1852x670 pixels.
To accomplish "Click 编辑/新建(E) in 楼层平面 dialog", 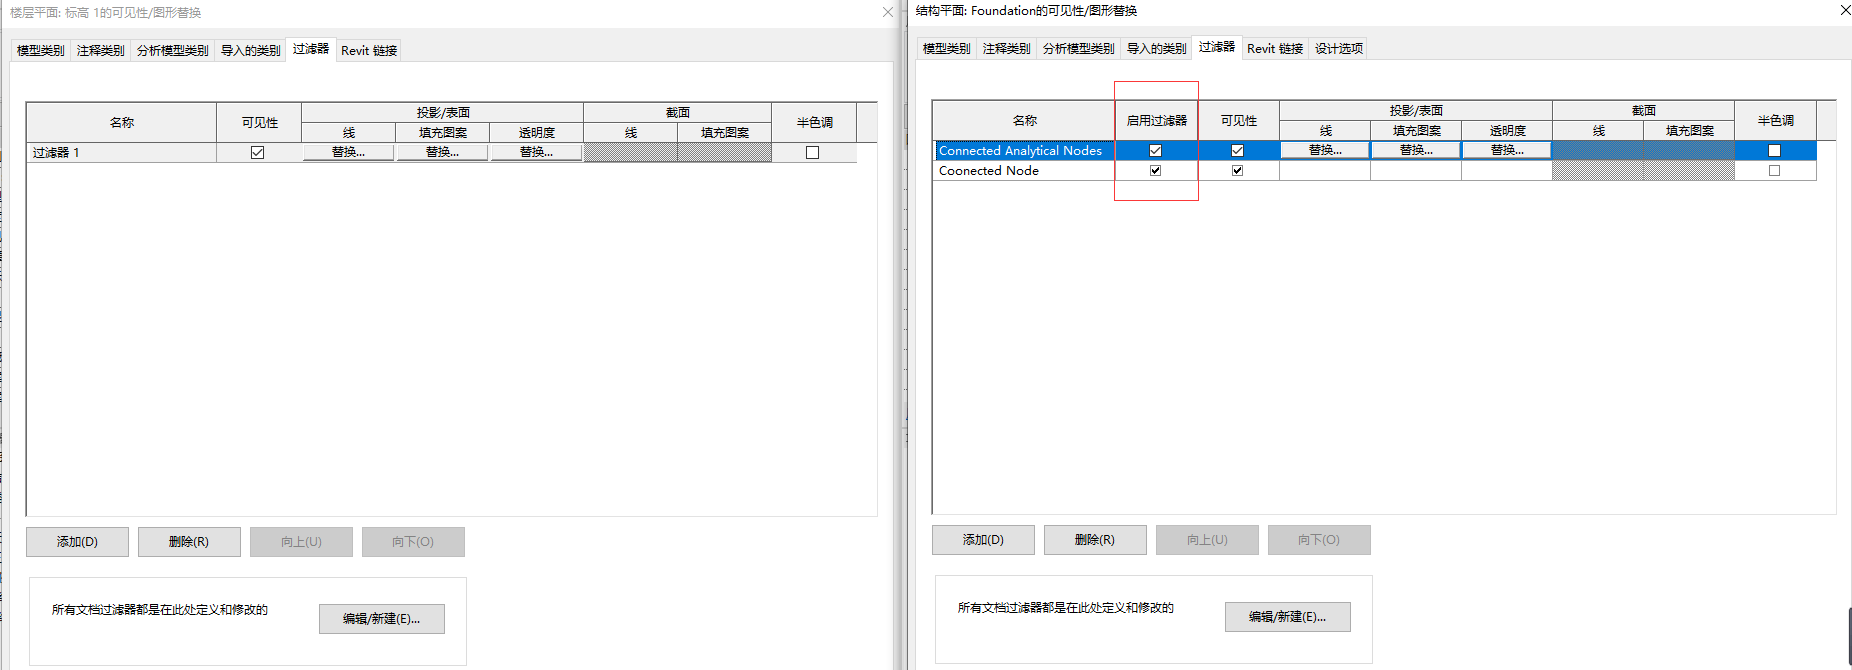I will 382,619.
